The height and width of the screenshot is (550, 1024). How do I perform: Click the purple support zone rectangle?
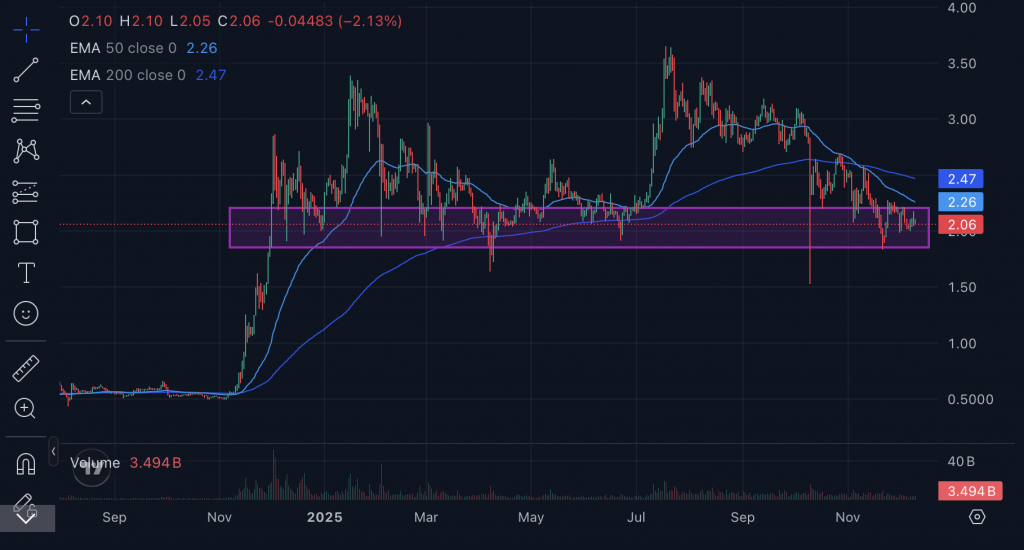point(579,238)
